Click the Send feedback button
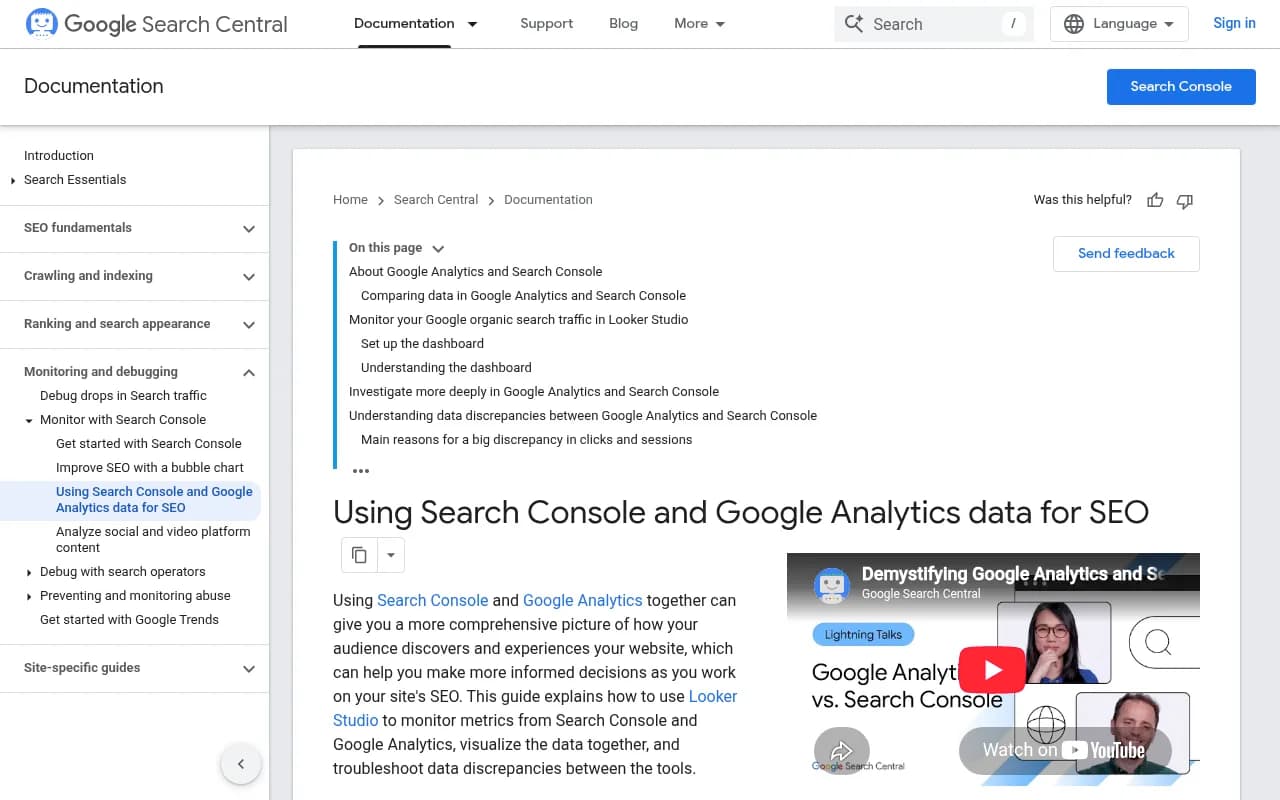The height and width of the screenshot is (800, 1280). pos(1126,254)
